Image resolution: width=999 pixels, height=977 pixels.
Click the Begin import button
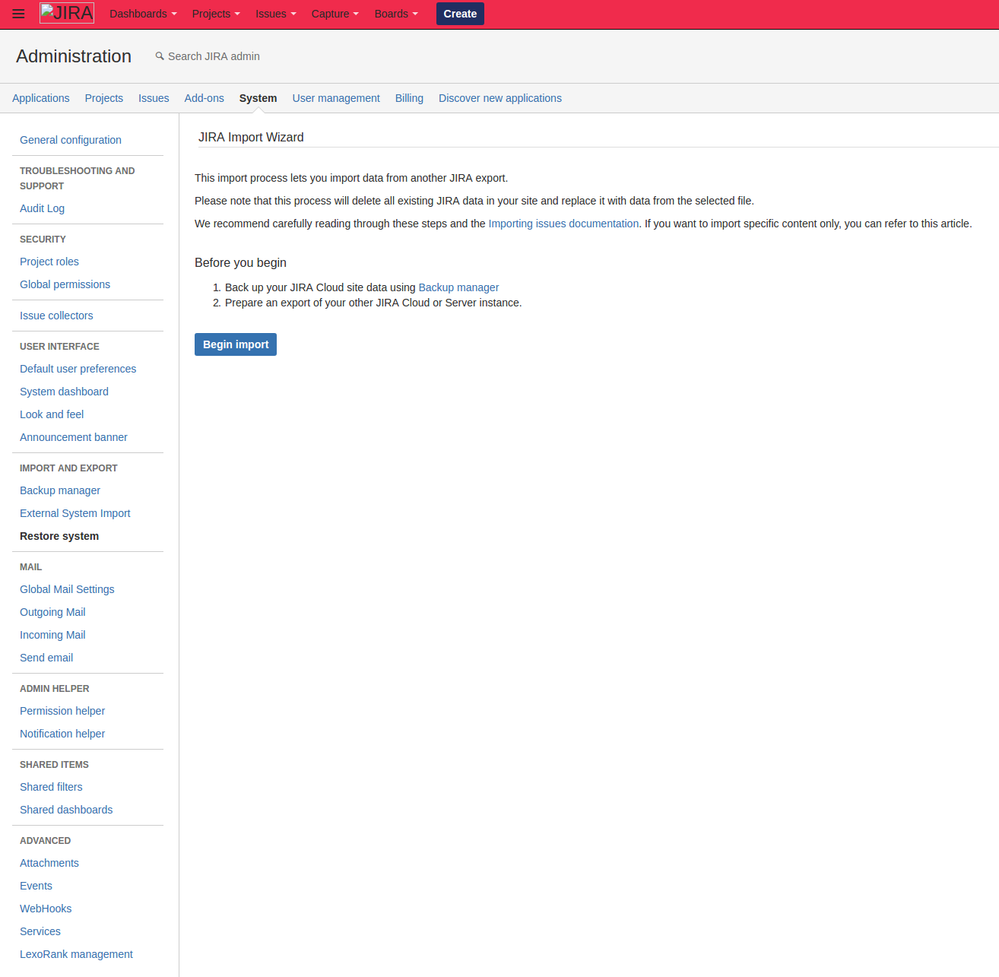236,344
